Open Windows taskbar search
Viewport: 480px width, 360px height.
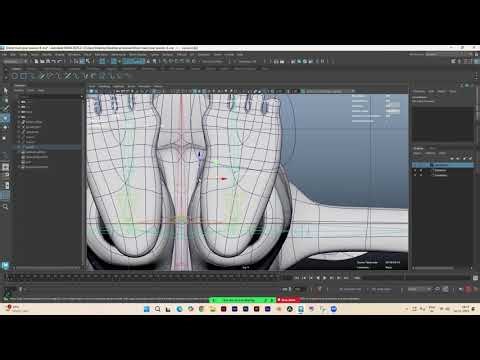coord(157,309)
